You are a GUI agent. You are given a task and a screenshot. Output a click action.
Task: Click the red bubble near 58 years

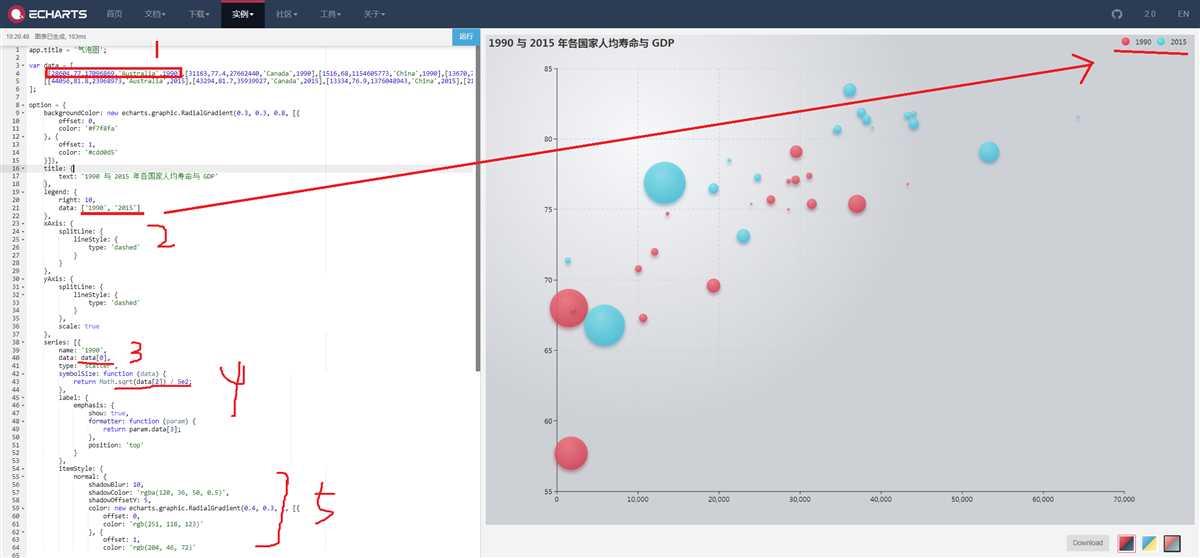click(571, 452)
